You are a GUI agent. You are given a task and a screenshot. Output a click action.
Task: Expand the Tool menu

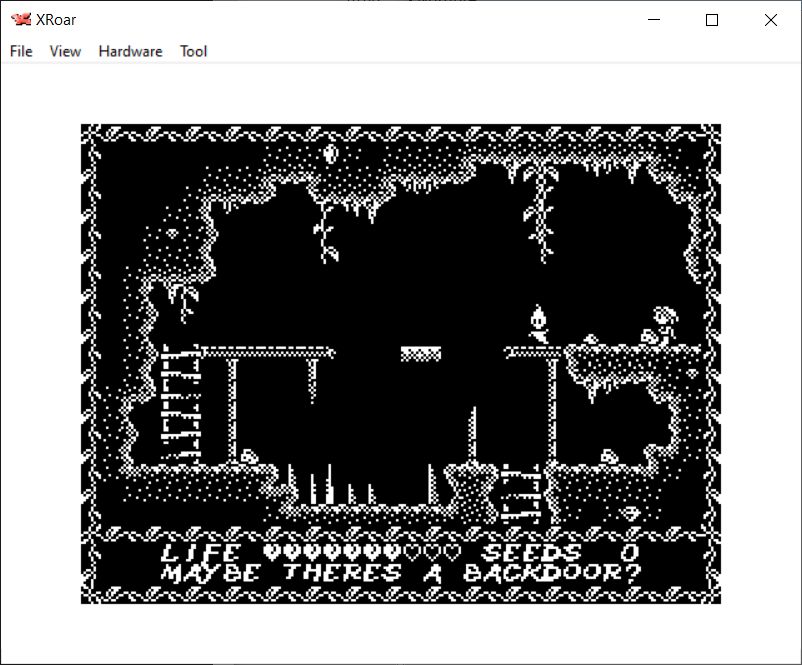pyautogui.click(x=193, y=51)
